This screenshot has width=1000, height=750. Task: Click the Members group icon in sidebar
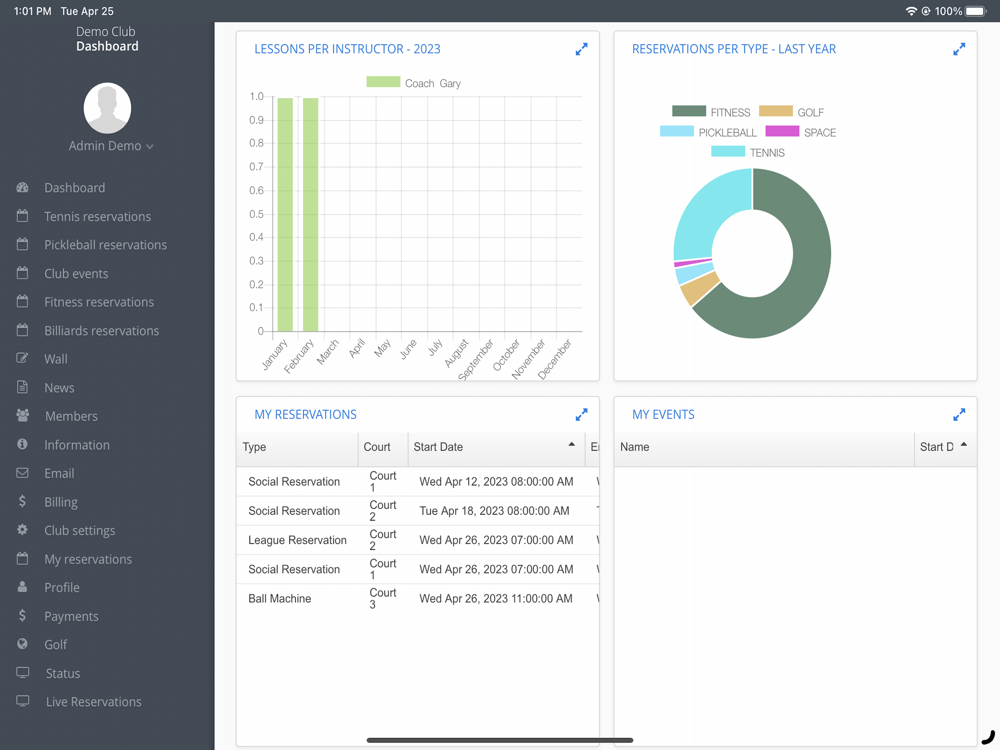point(22,416)
